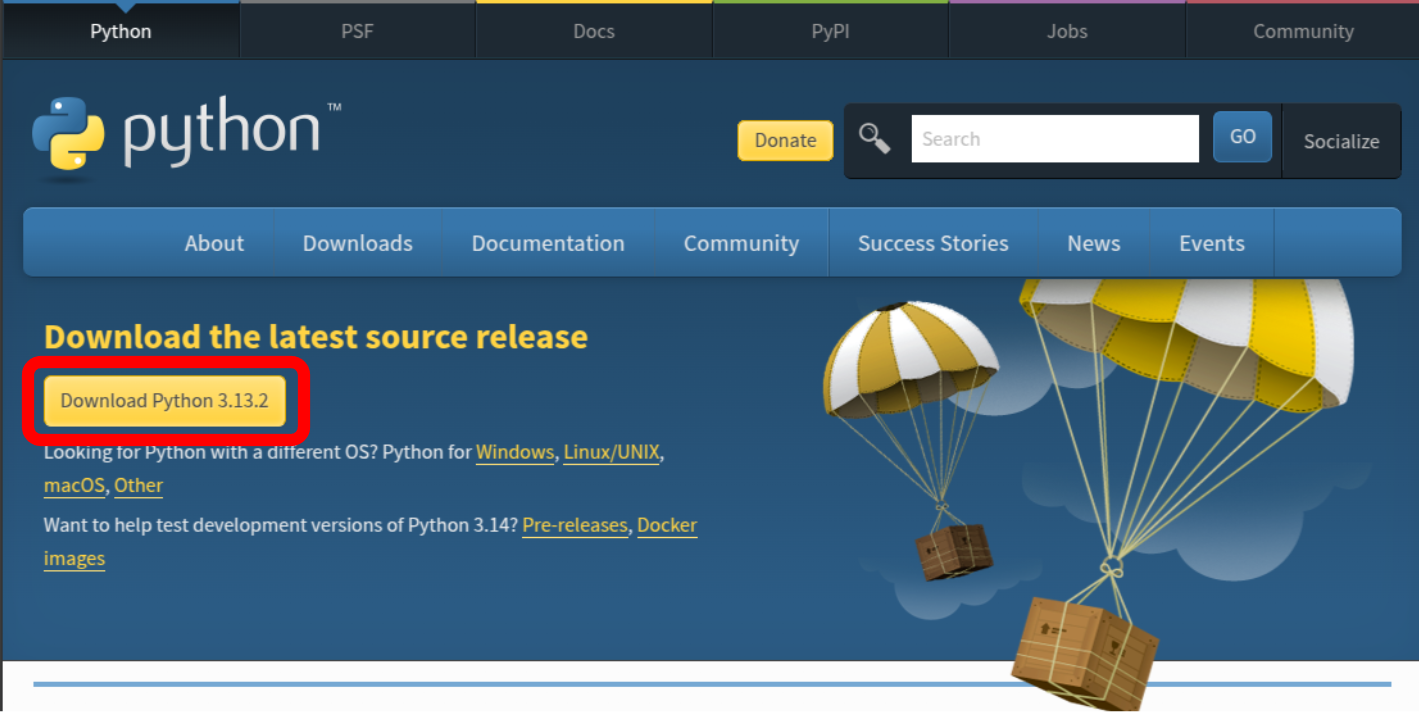Open the Success Stories menu
This screenshot has width=1419, height=721.
click(932, 242)
